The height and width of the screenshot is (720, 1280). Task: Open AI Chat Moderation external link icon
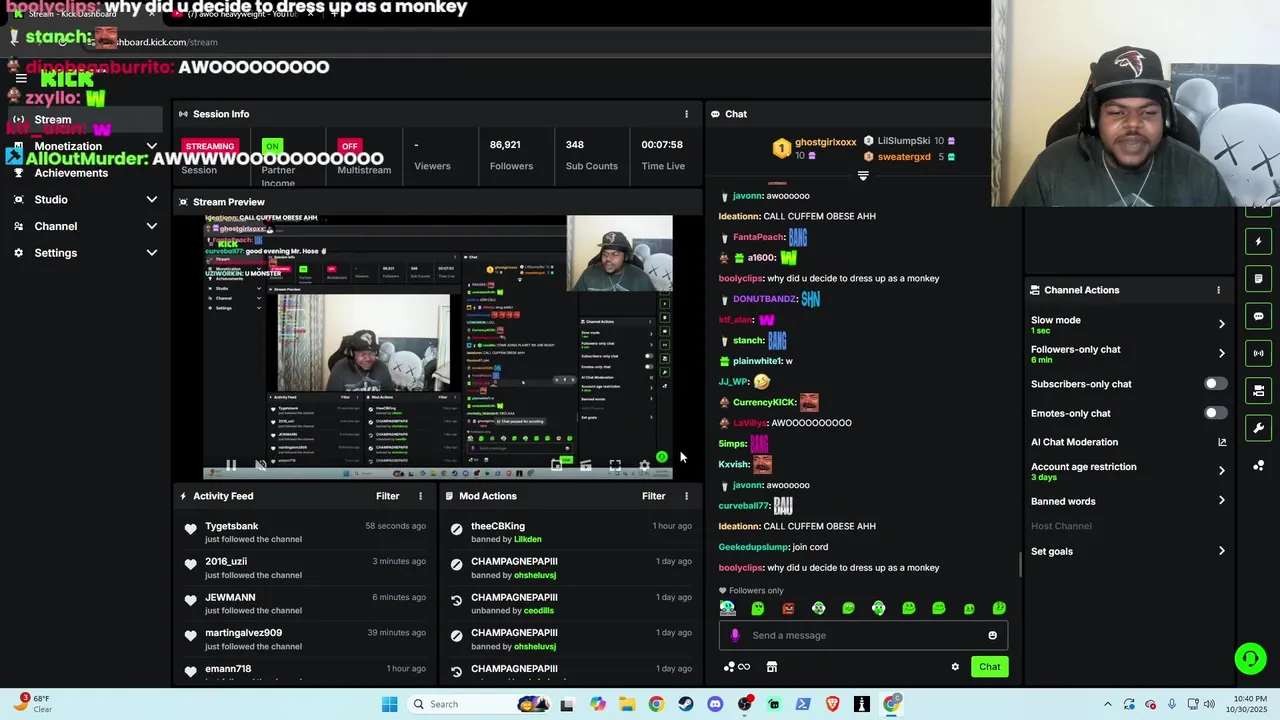click(1221, 442)
